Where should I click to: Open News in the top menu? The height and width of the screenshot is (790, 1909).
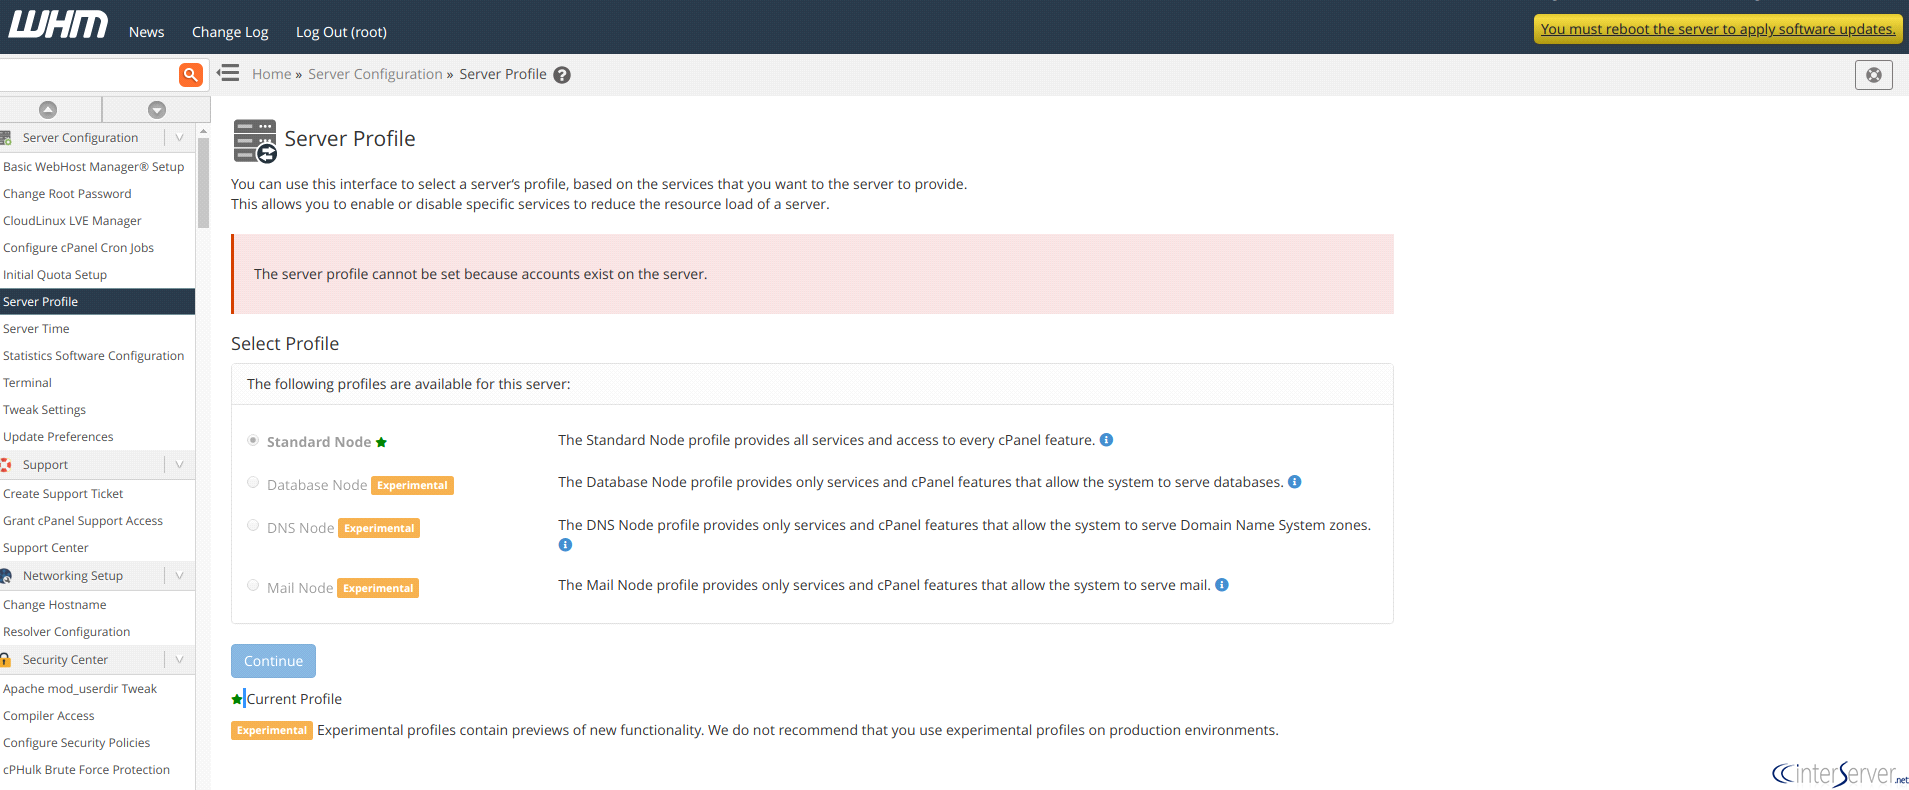tap(146, 32)
